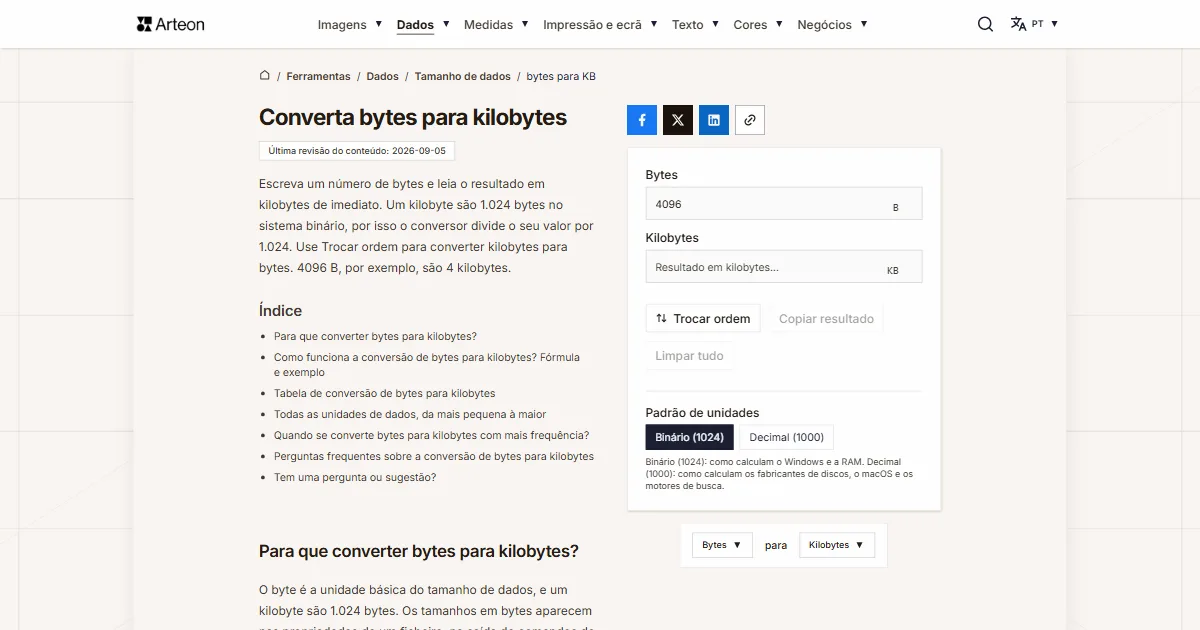This screenshot has width=1200, height=630.
Task: Jump to 'Como funciona a conversão' section
Action: (x=427, y=364)
